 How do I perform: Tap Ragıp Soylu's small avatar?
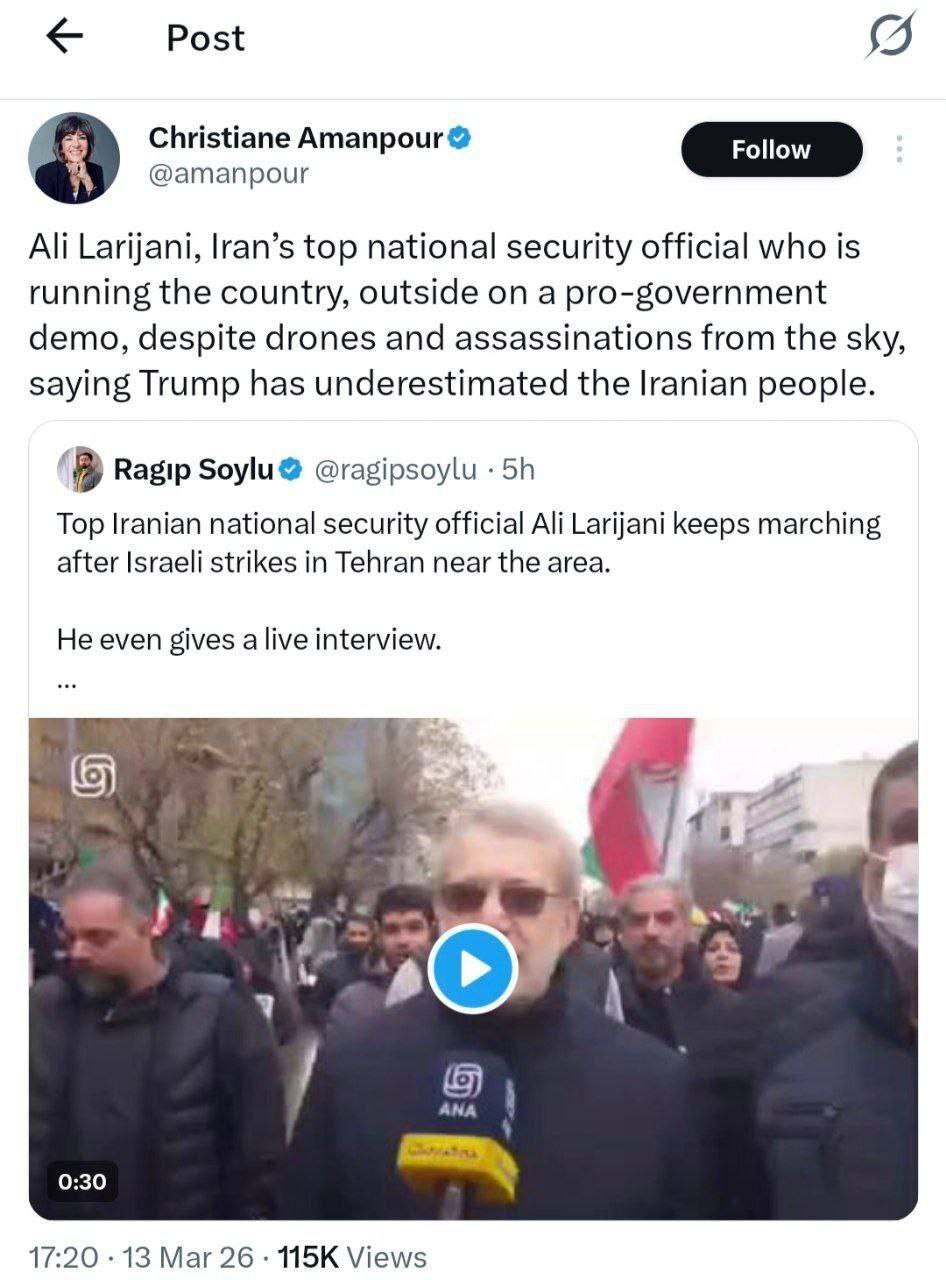(x=80, y=469)
